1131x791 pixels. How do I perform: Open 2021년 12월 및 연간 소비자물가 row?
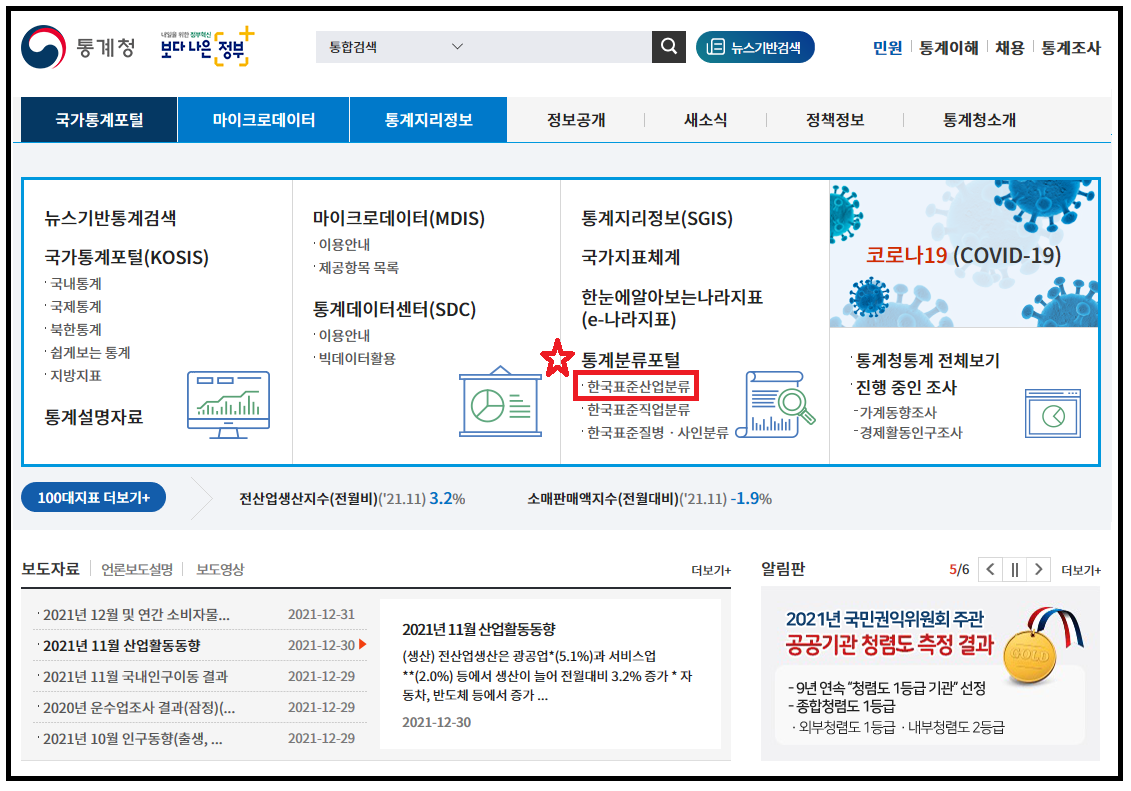[201, 614]
